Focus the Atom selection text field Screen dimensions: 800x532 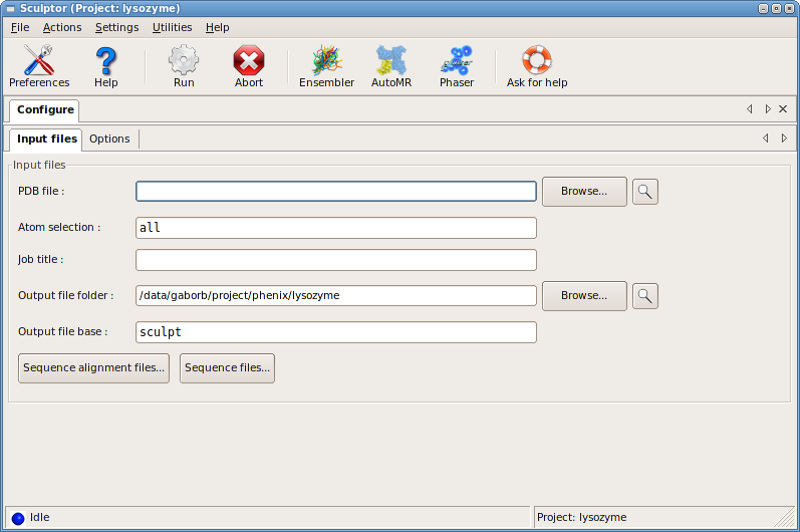(x=336, y=228)
